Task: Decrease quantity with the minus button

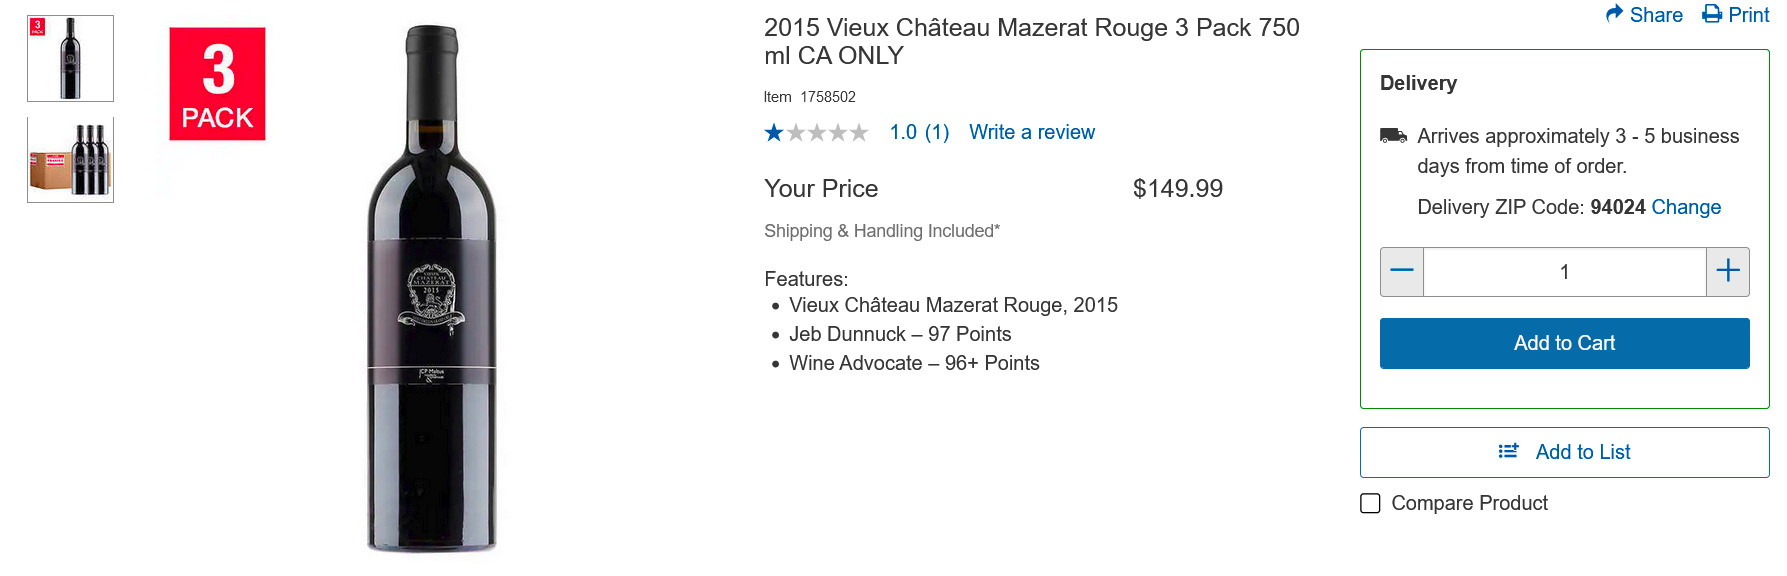Action: click(x=1402, y=272)
